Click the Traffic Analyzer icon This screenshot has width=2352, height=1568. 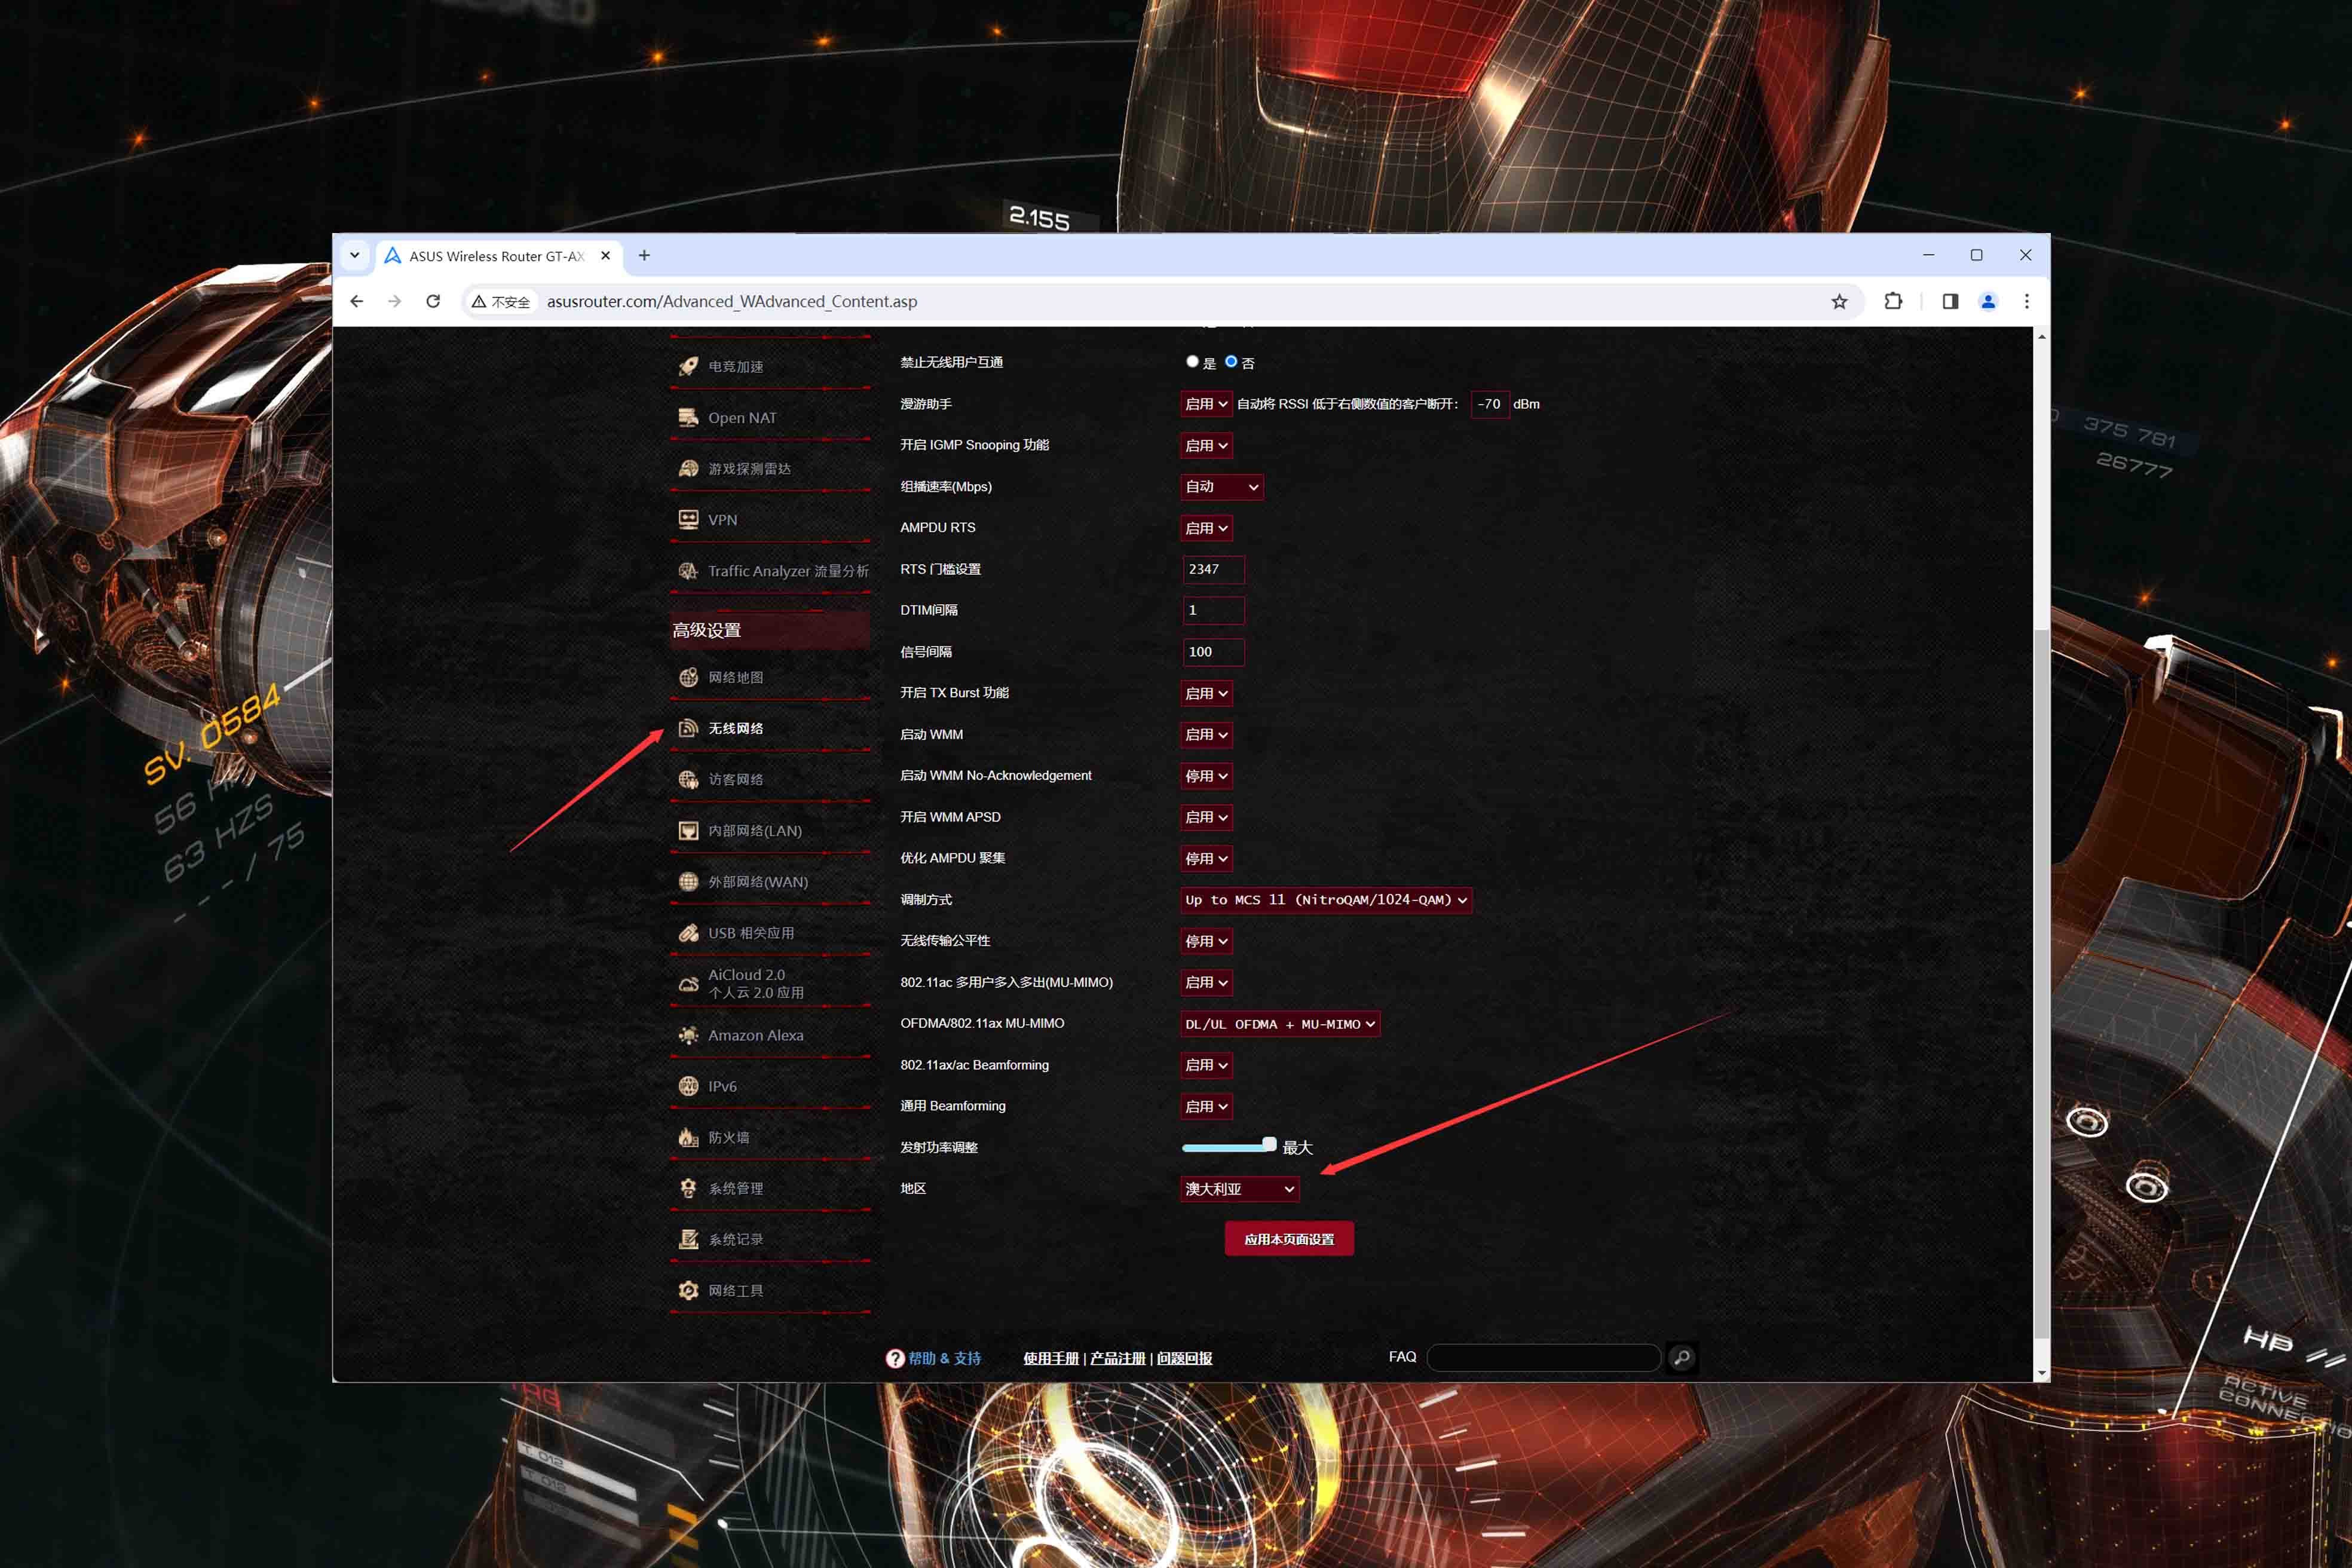pos(688,571)
